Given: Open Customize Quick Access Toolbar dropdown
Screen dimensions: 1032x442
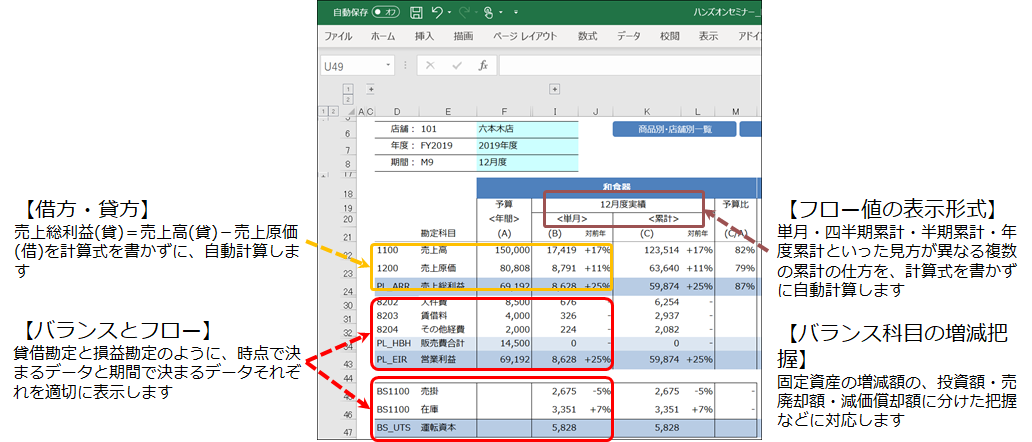Looking at the screenshot, I should point(515,12).
